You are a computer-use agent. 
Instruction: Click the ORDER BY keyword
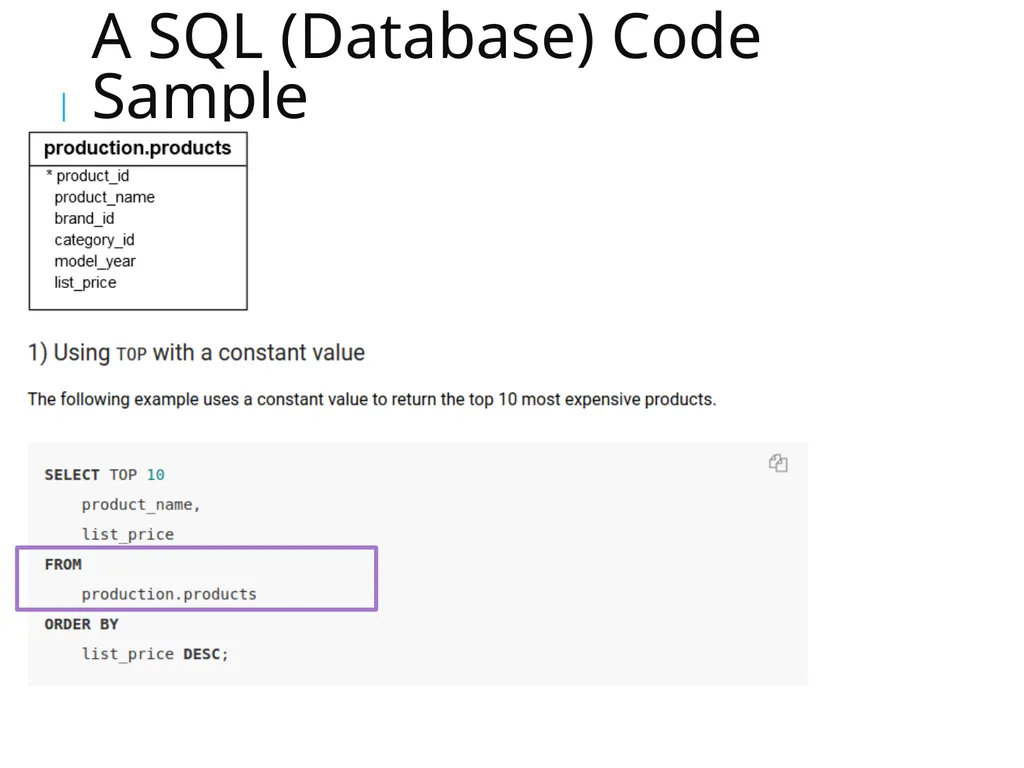pyautogui.click(x=82, y=624)
